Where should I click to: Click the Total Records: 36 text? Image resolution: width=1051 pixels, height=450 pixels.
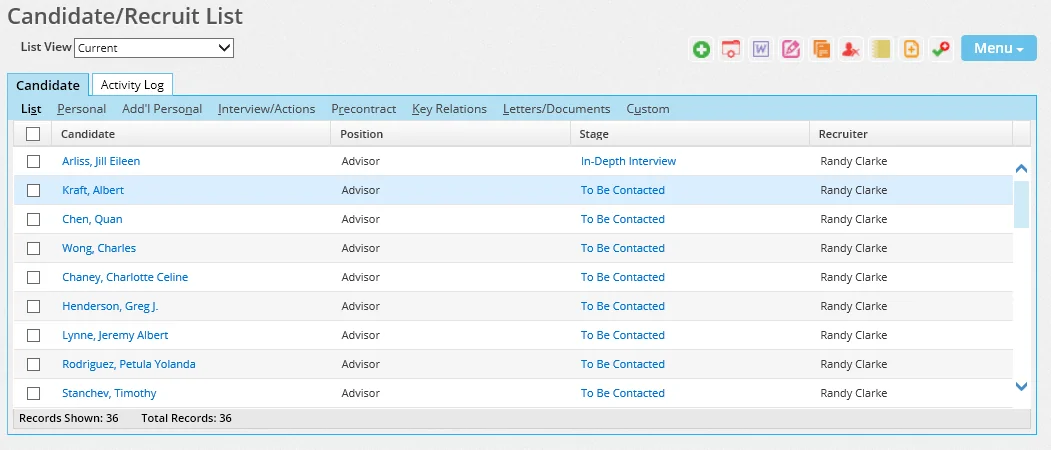tap(186, 418)
